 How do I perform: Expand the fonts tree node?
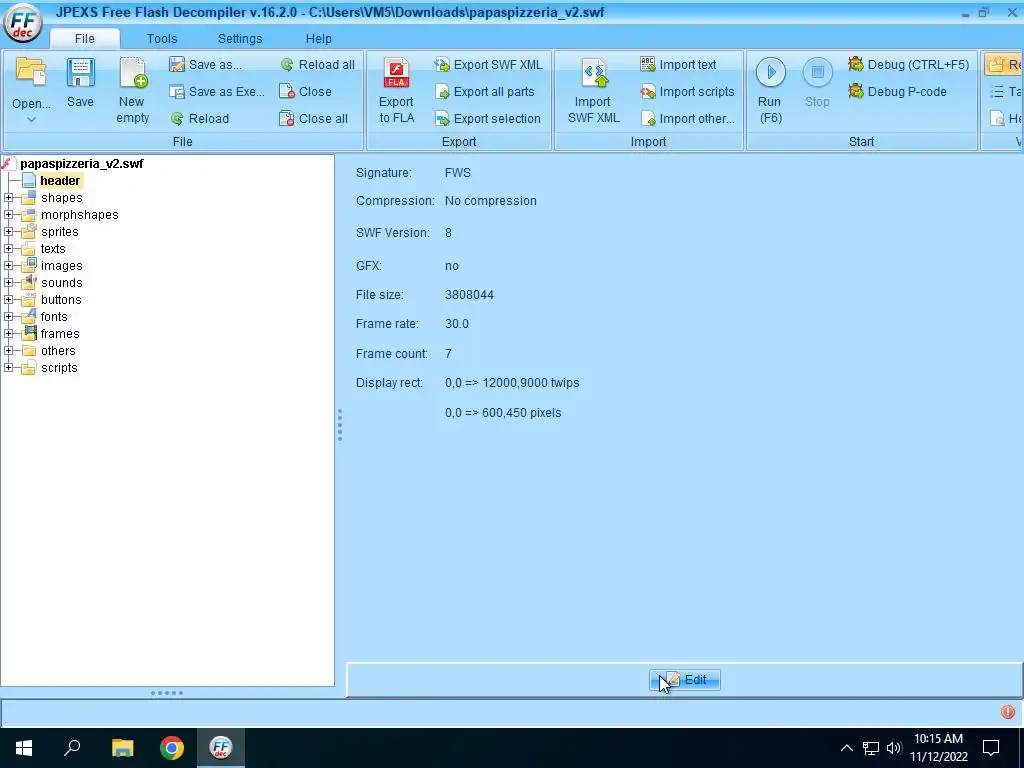(8, 316)
